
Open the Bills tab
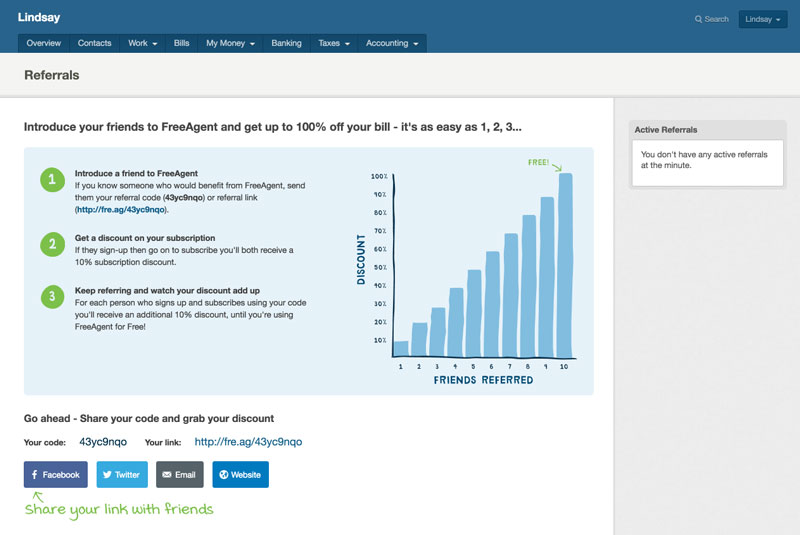(x=181, y=43)
